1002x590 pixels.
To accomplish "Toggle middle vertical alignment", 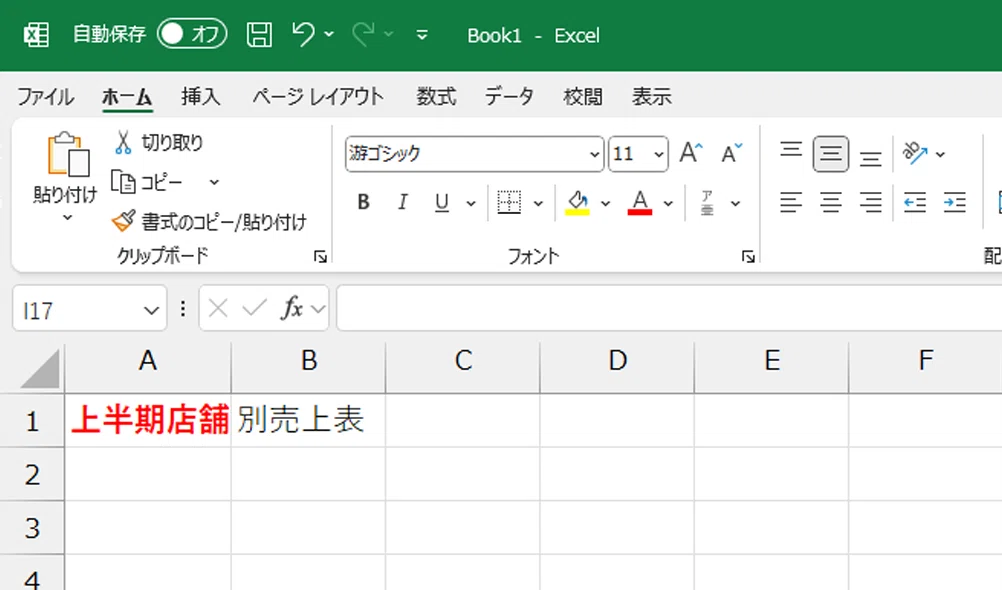I will 831,154.
